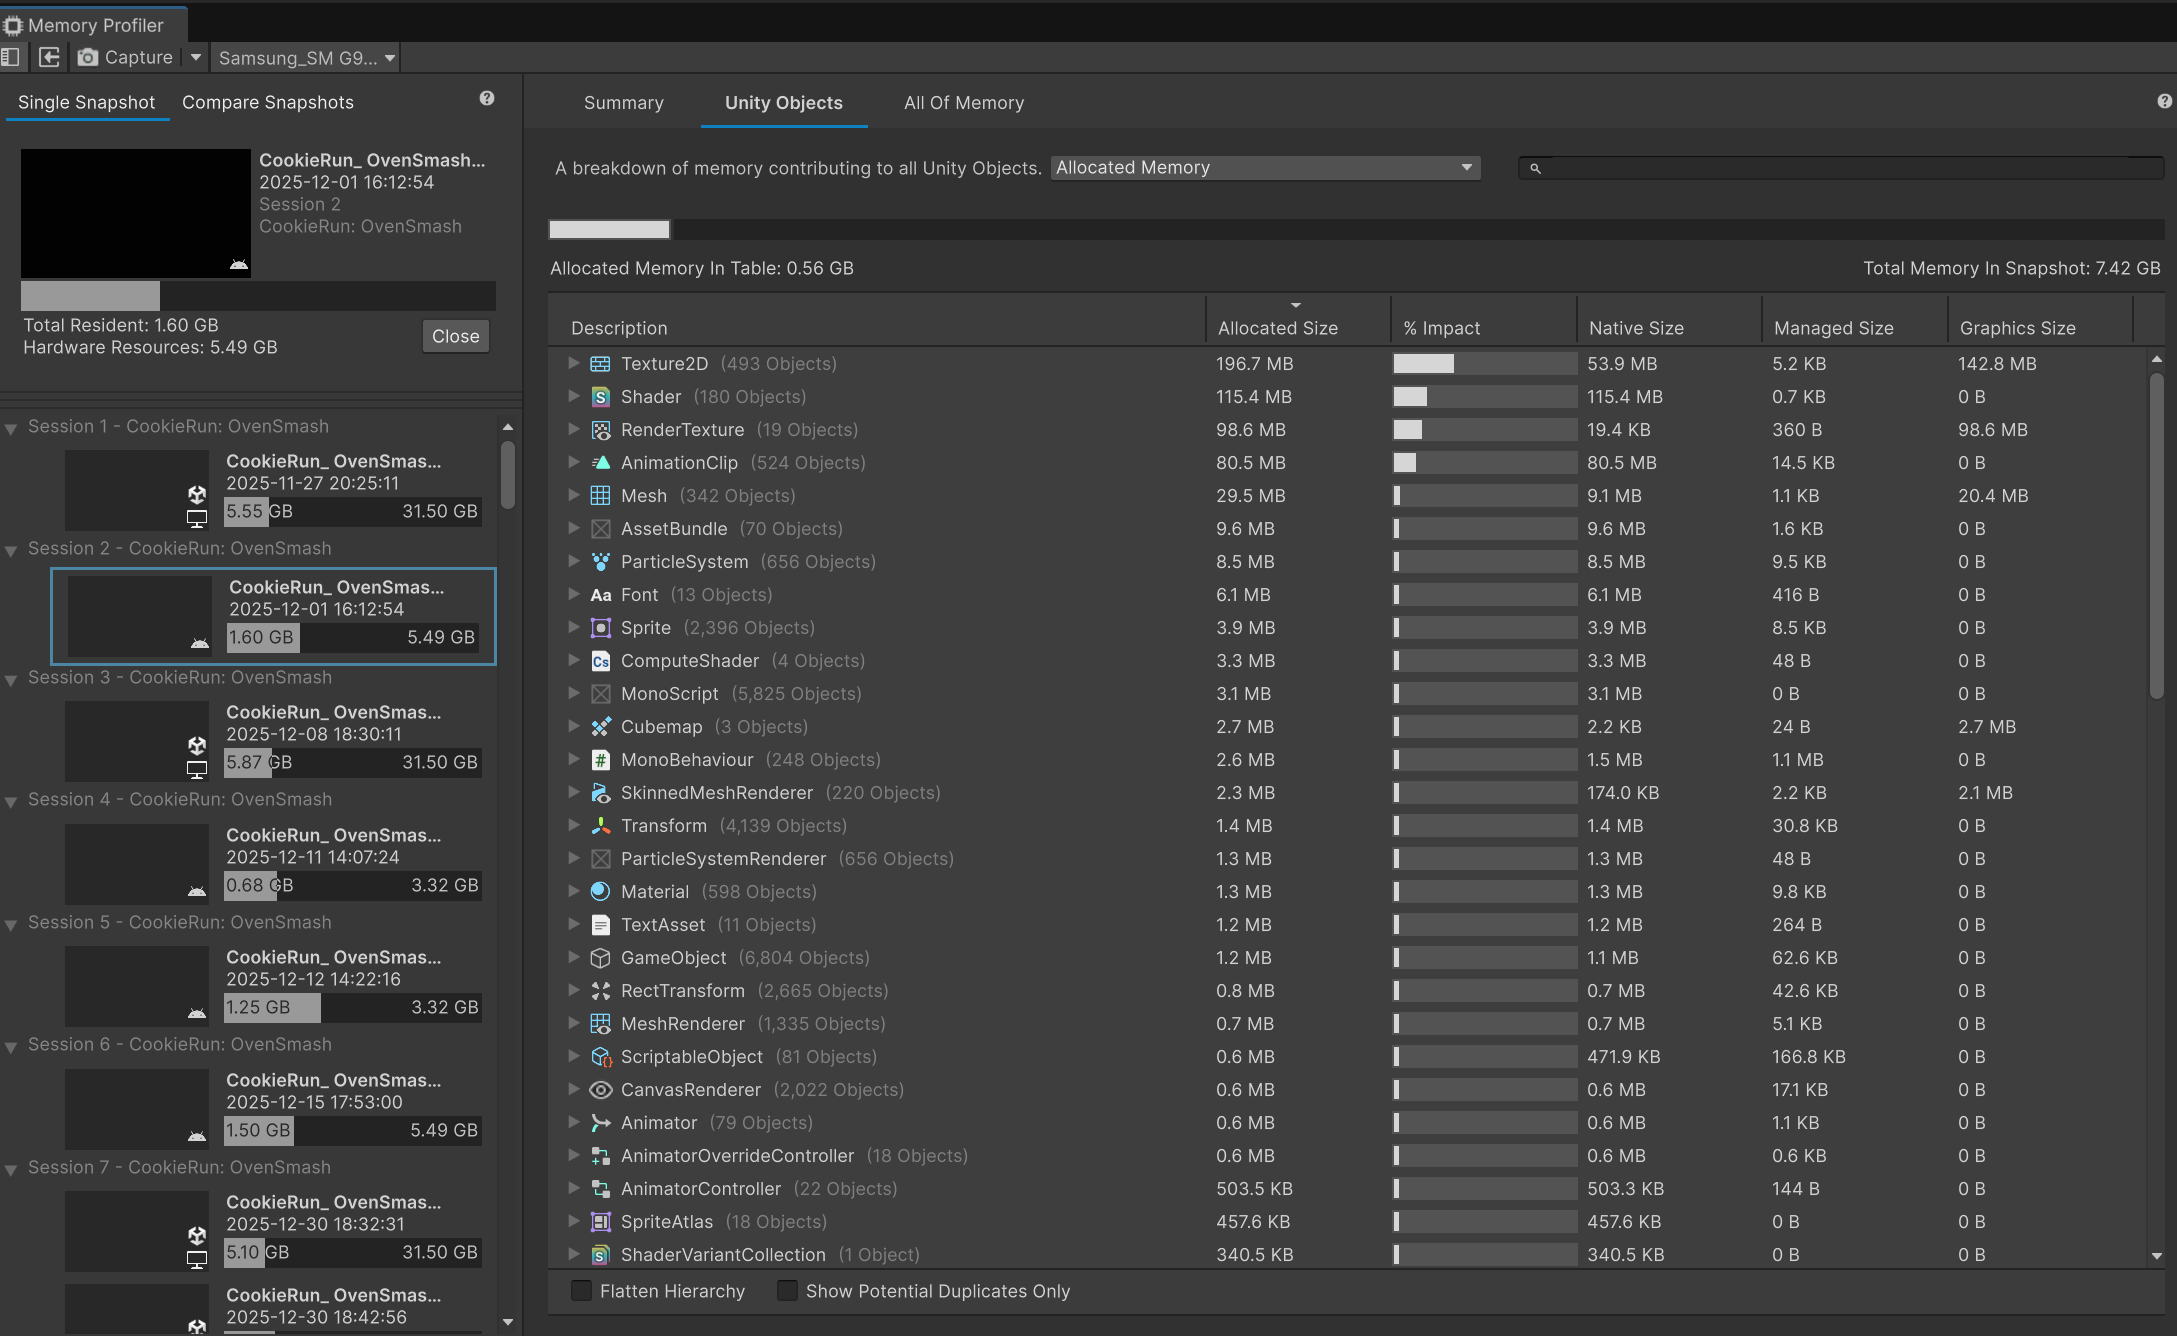Toggle the snapshot panel icon in toolbar
This screenshot has width=2177, height=1336.
11,57
